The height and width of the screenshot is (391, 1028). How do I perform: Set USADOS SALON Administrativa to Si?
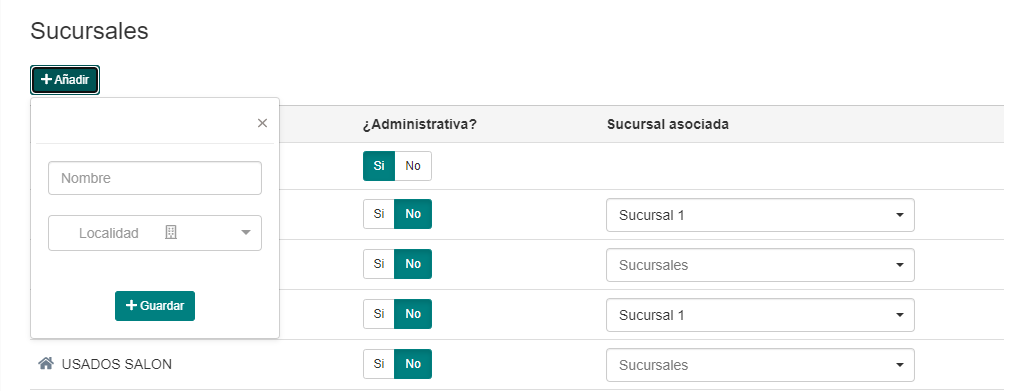tap(379, 363)
